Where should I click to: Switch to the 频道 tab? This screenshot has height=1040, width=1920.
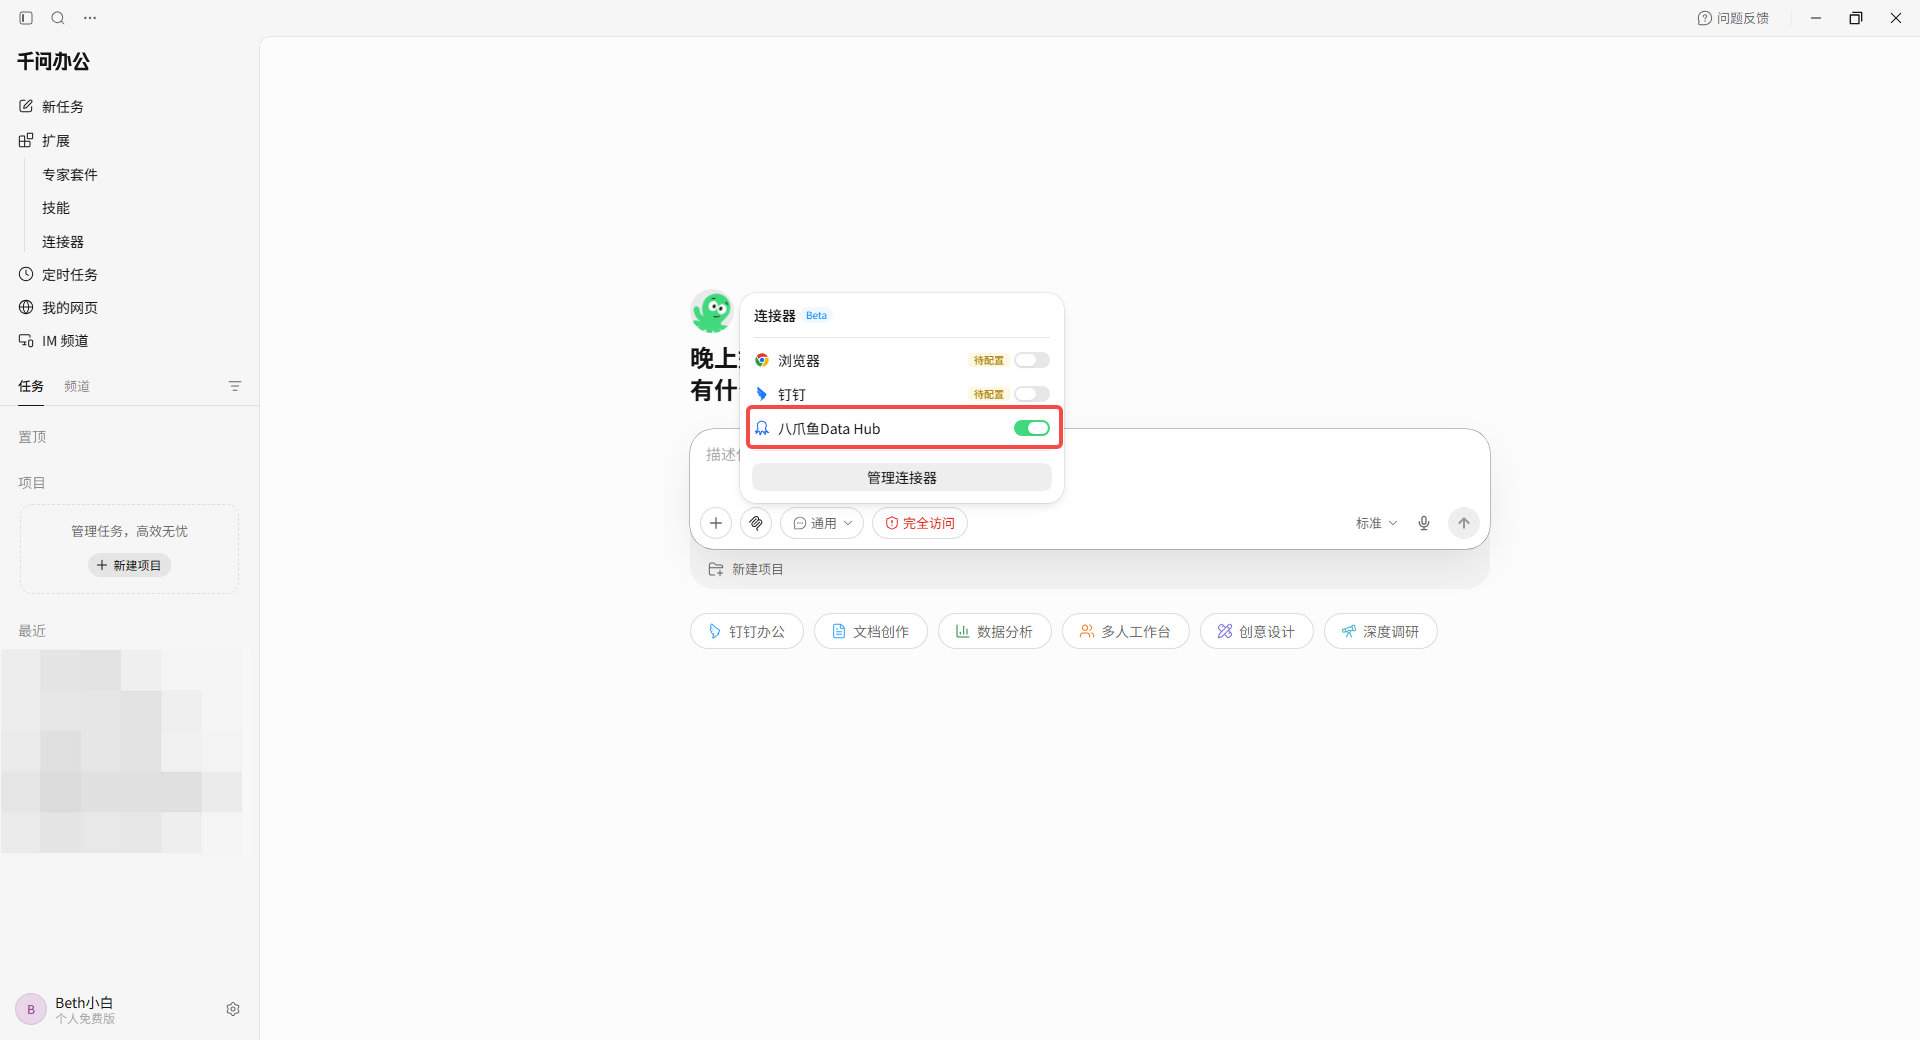point(77,386)
